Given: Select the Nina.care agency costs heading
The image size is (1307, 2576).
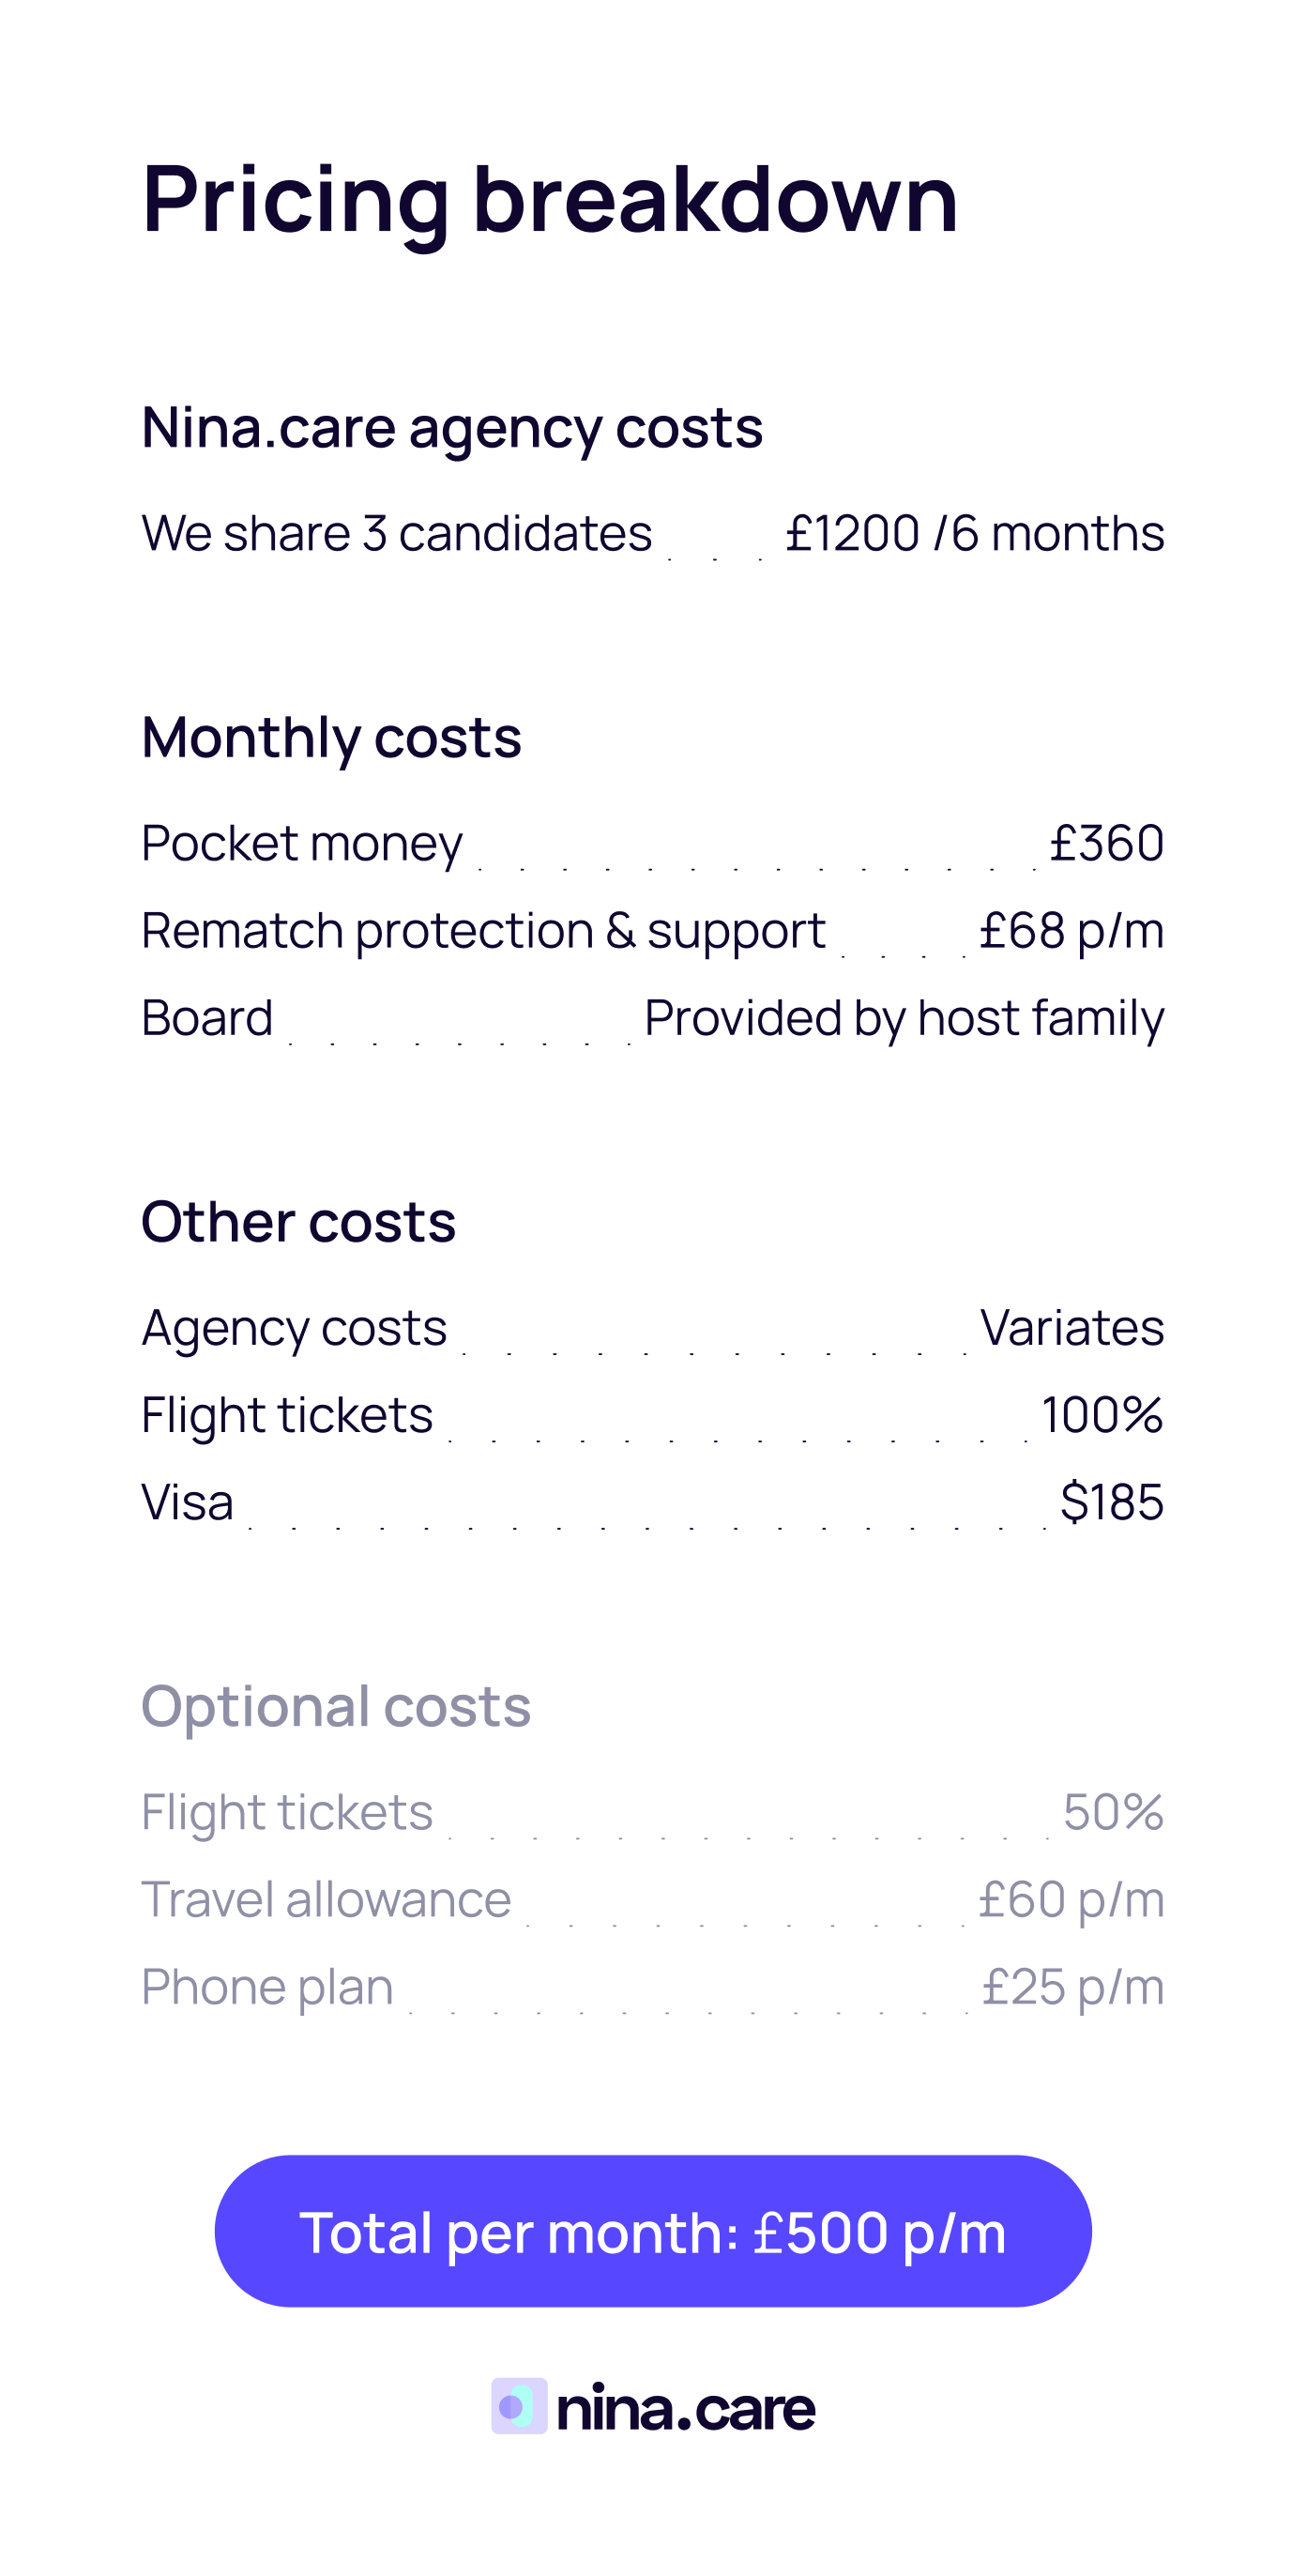Looking at the screenshot, I should click(452, 428).
